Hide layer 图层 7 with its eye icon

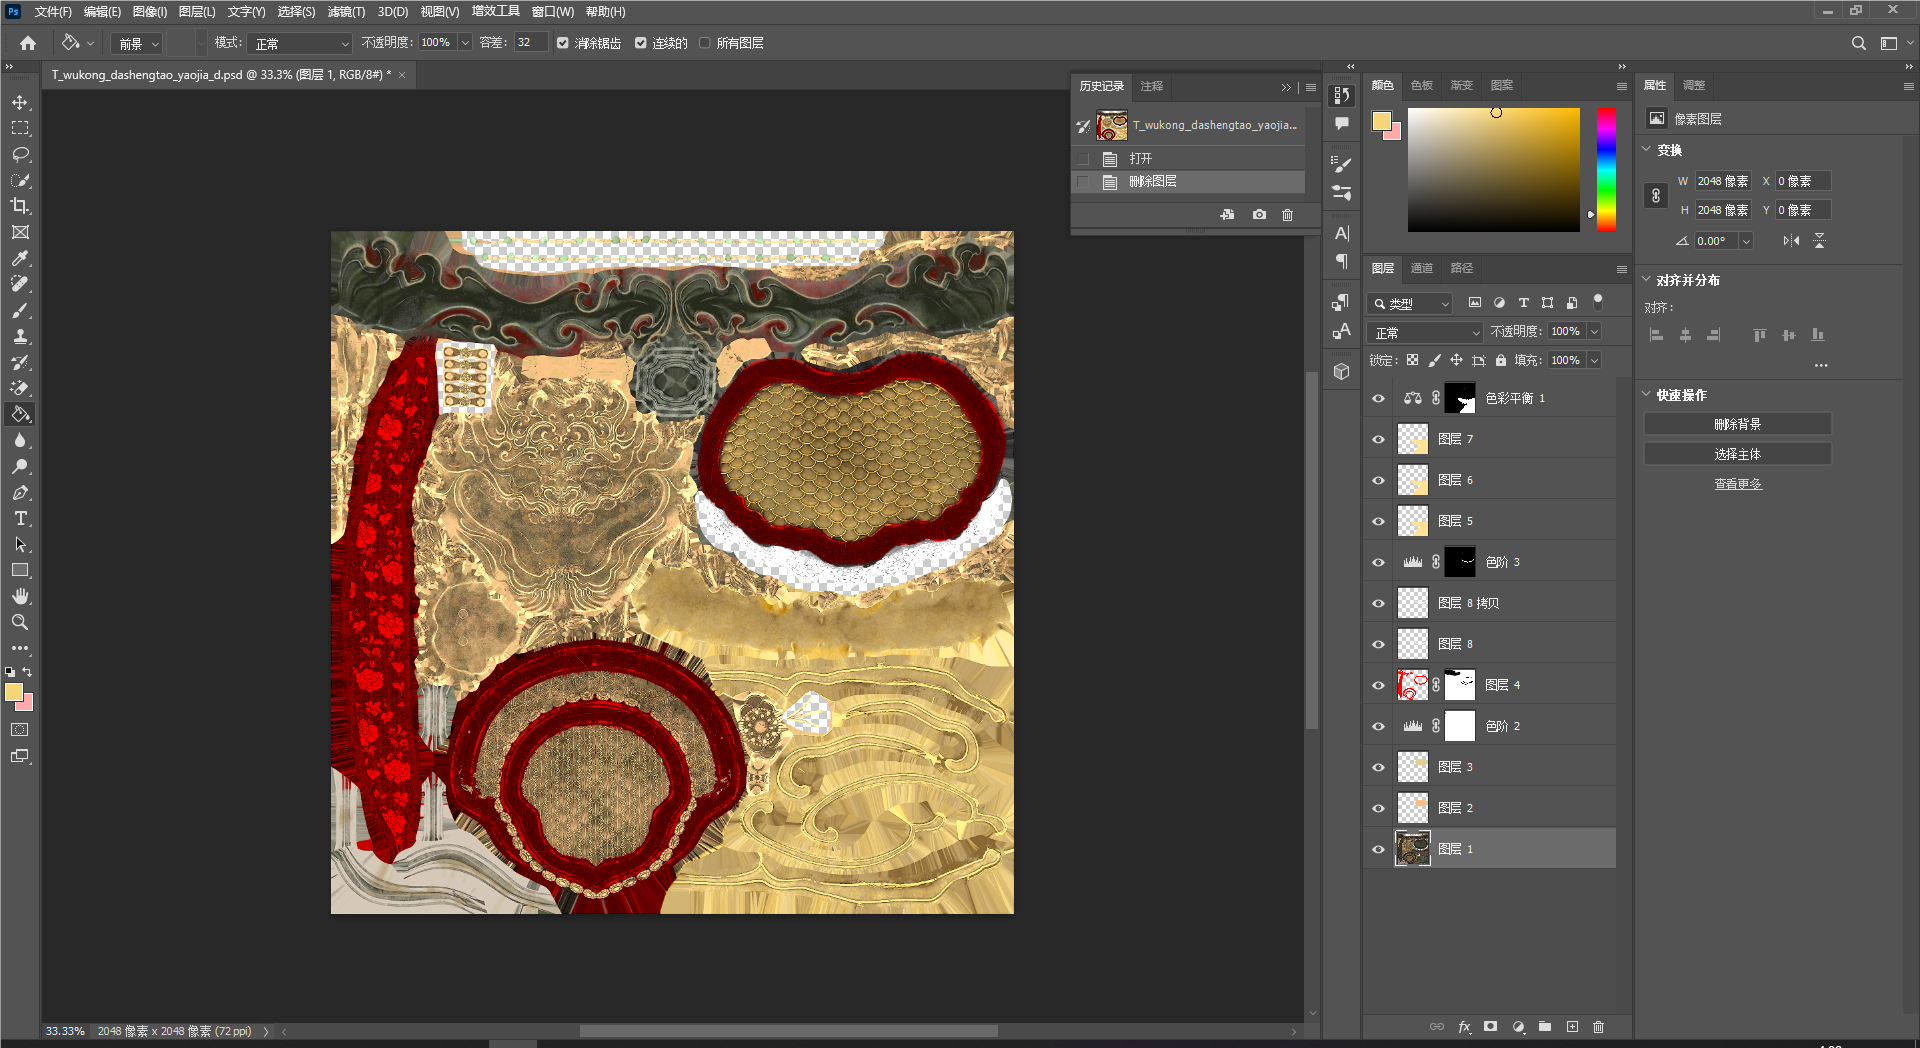click(x=1379, y=440)
